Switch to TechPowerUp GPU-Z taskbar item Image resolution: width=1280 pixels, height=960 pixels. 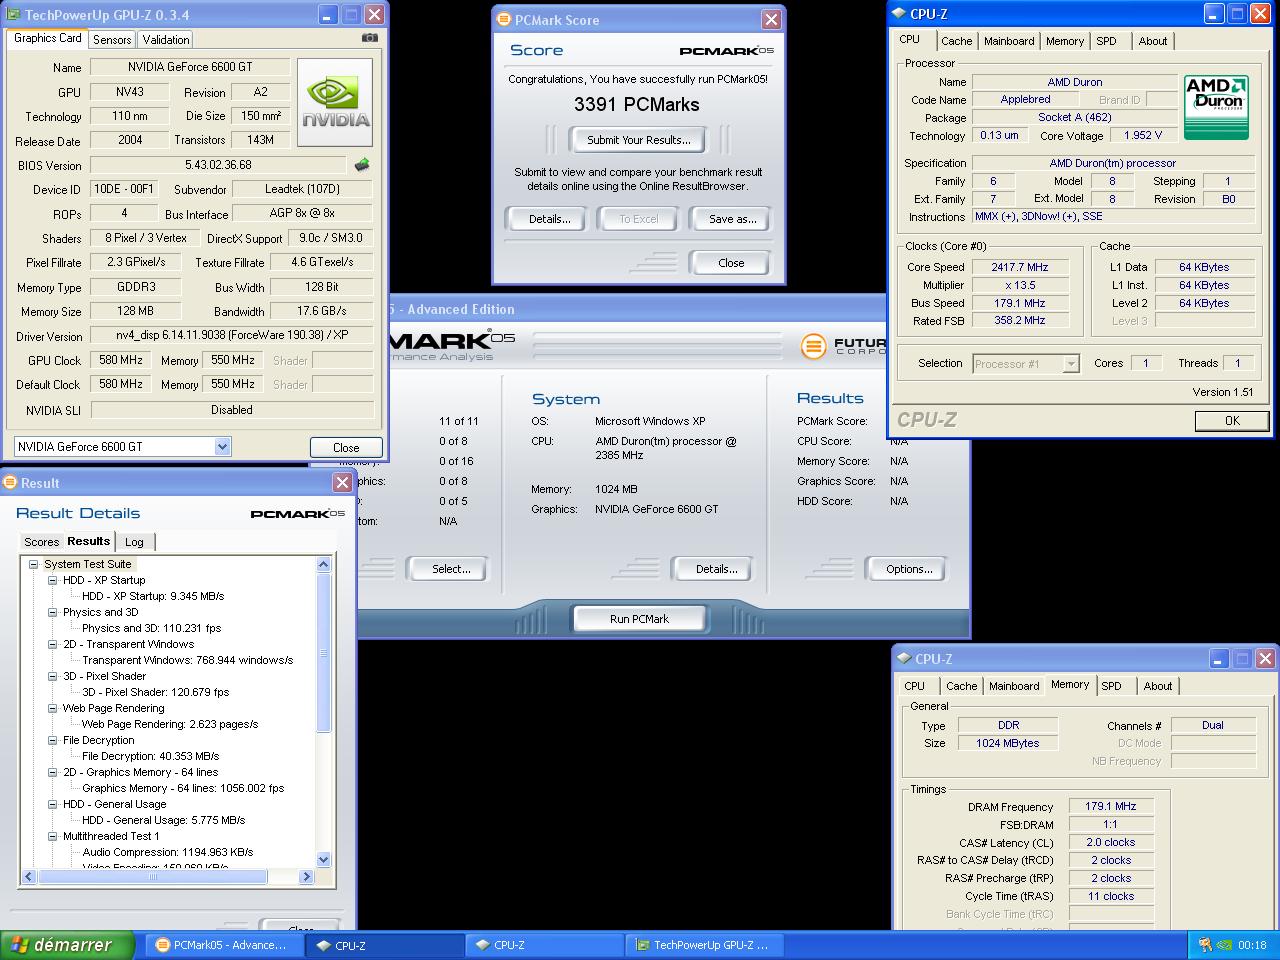(x=705, y=945)
